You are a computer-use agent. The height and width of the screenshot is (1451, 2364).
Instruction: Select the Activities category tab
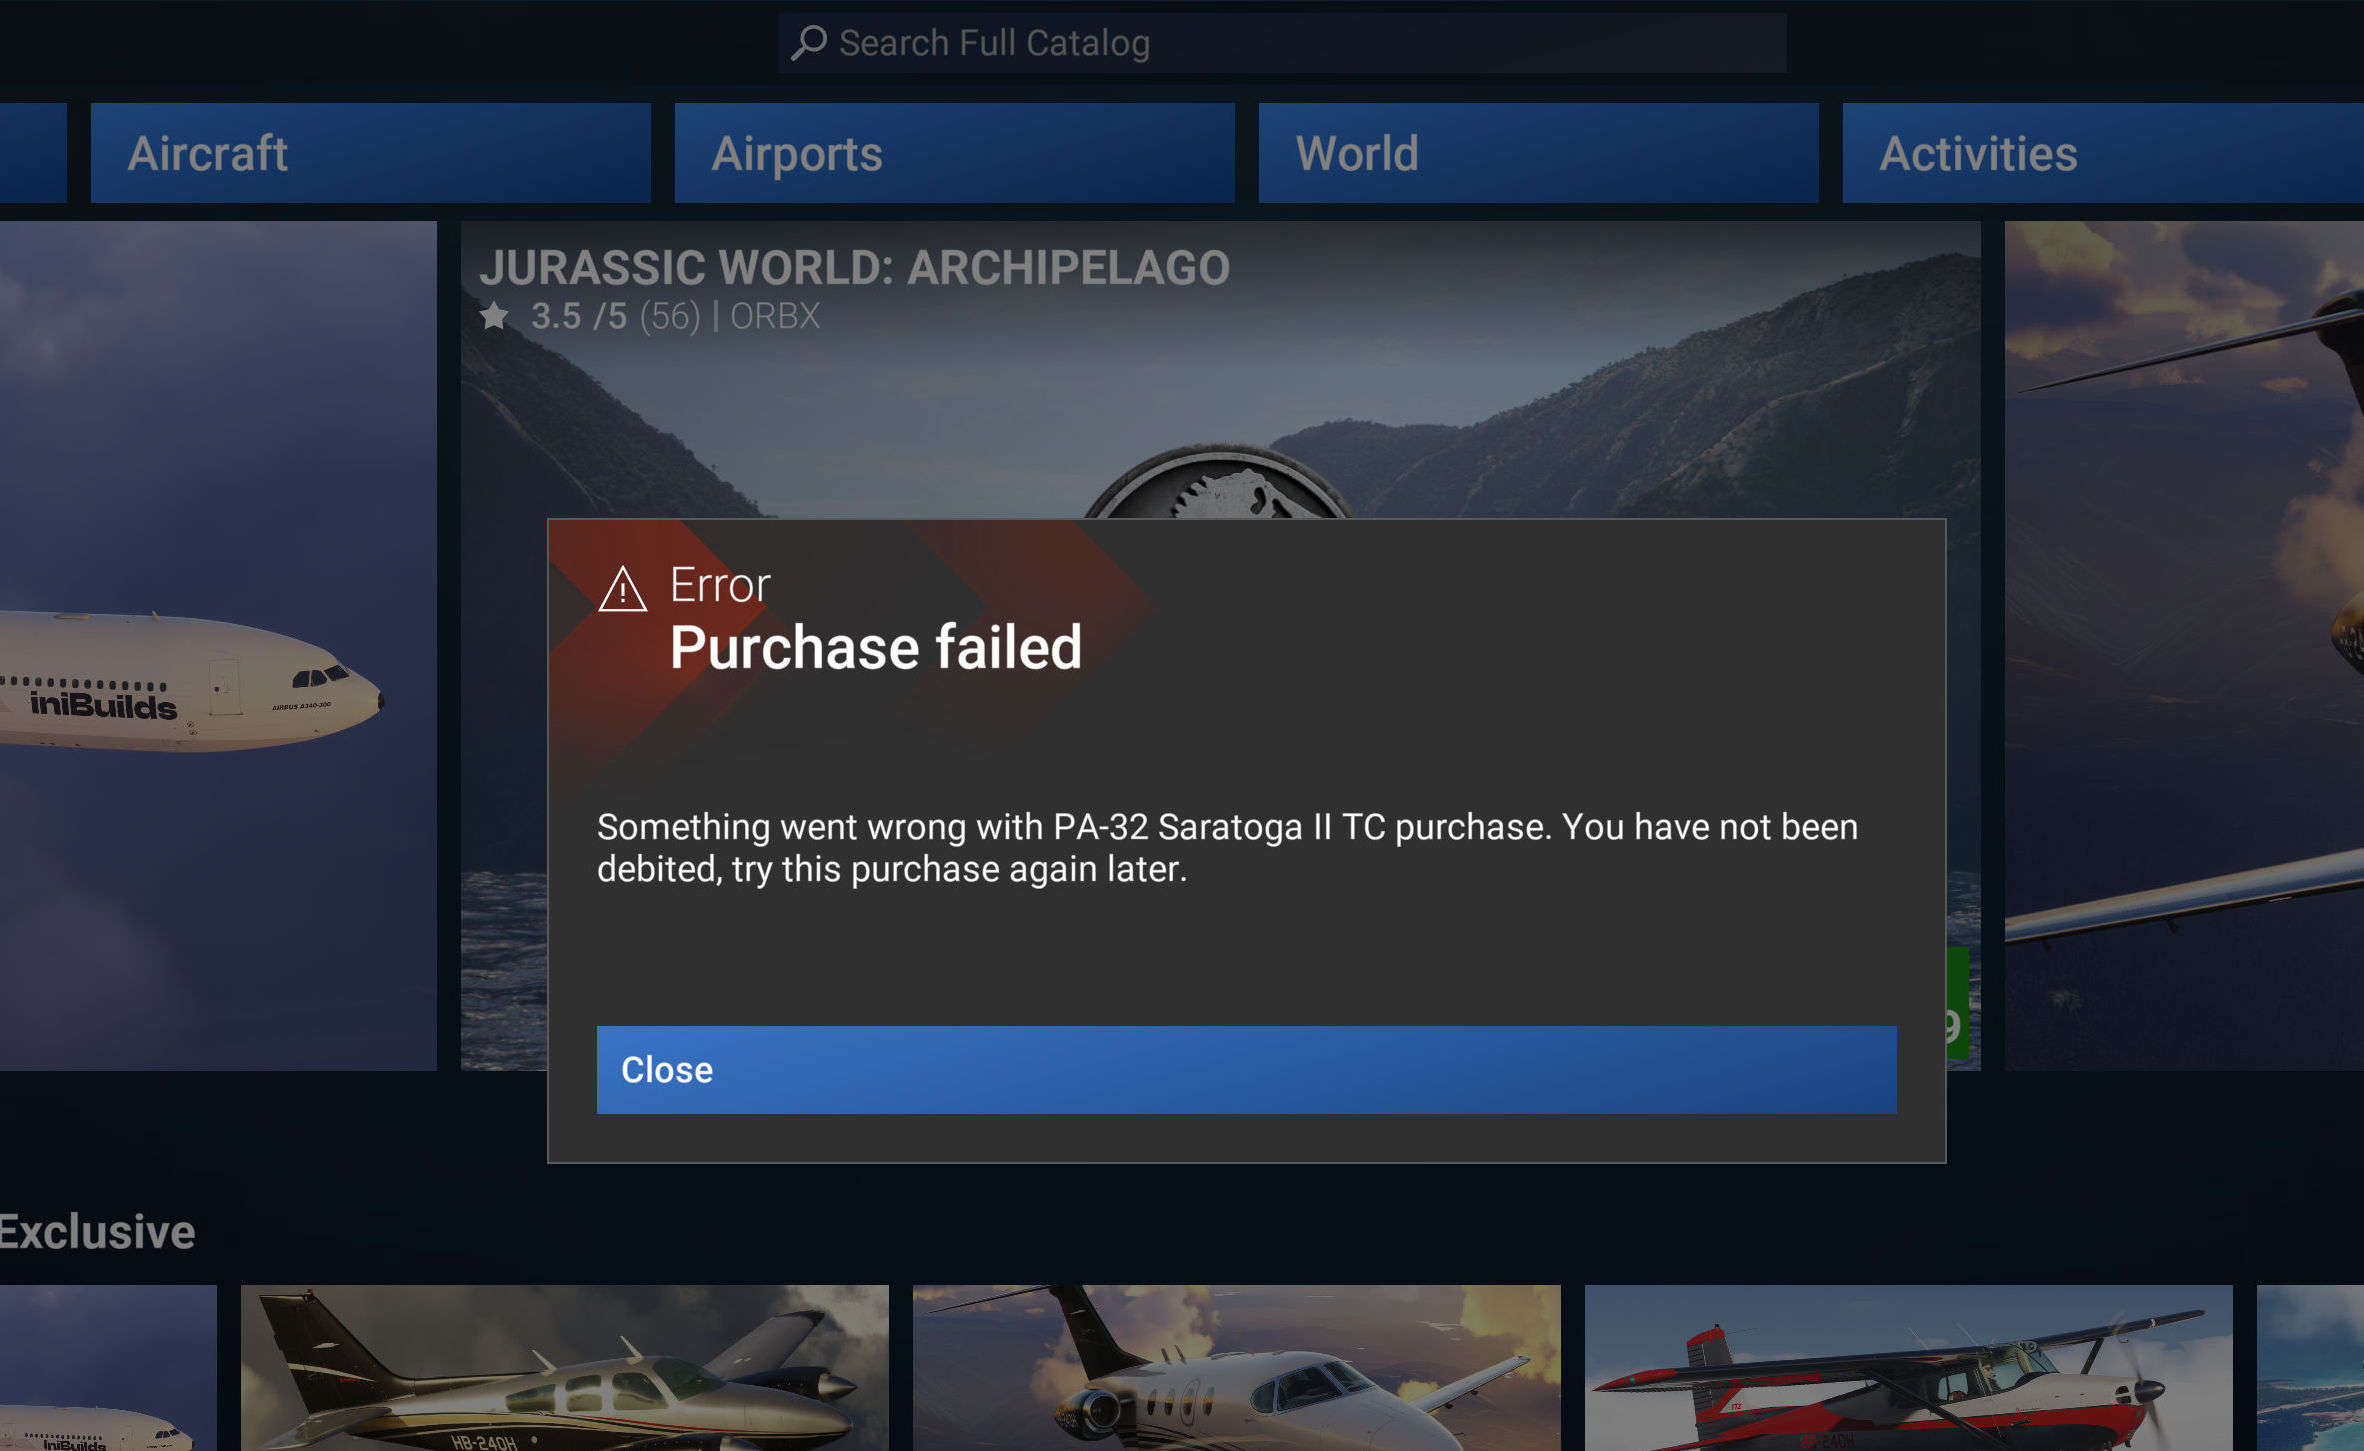coord(2103,153)
